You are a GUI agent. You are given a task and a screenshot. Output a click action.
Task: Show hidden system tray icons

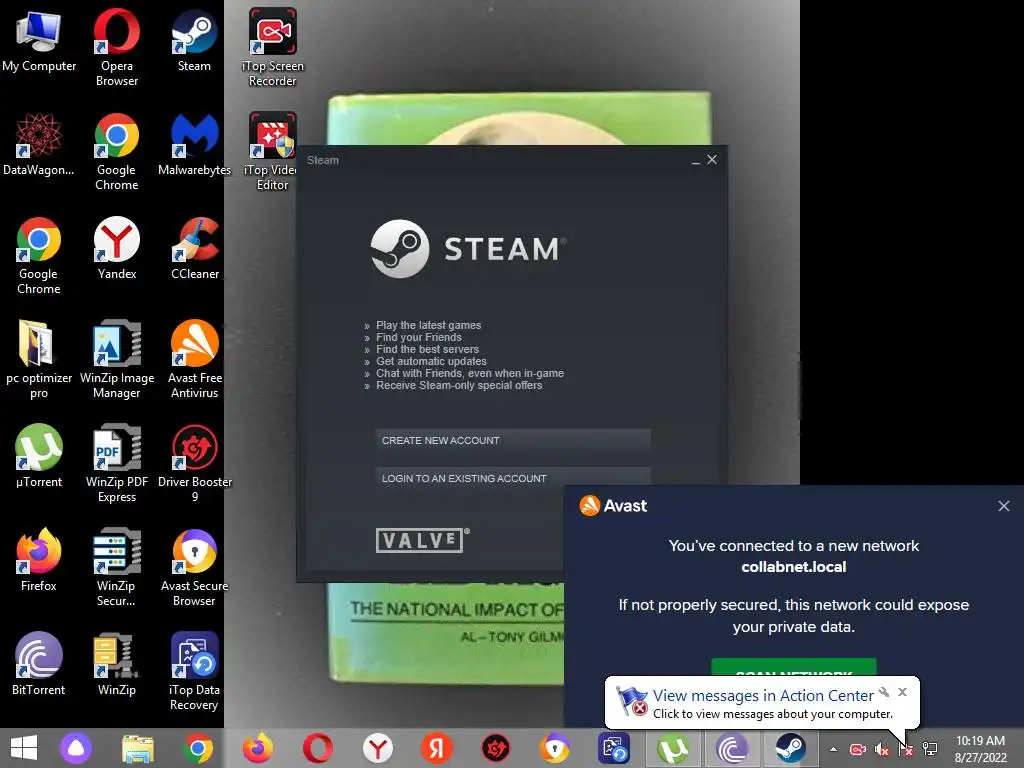[833, 749]
